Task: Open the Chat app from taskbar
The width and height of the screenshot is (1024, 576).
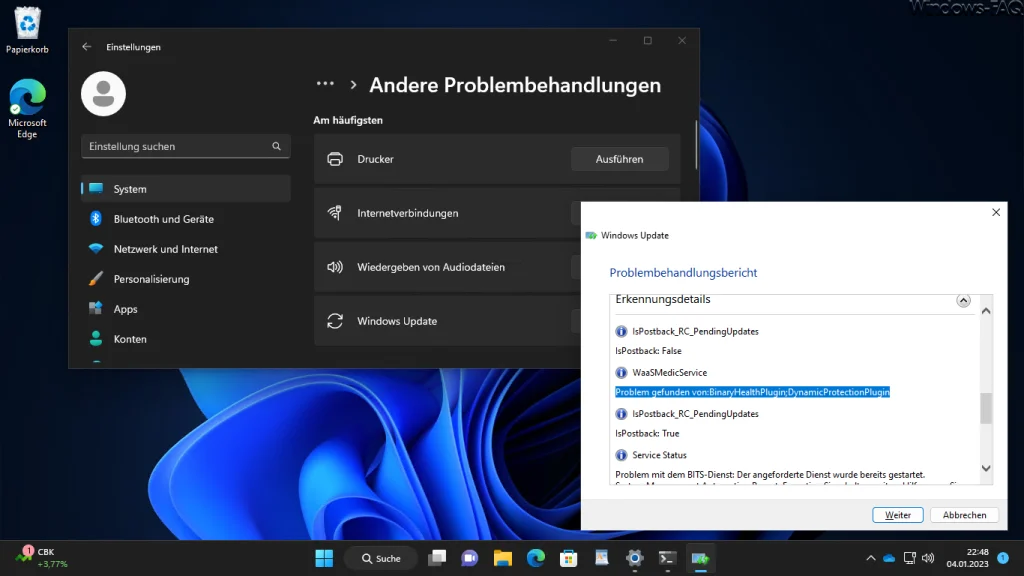Action: (x=470, y=558)
